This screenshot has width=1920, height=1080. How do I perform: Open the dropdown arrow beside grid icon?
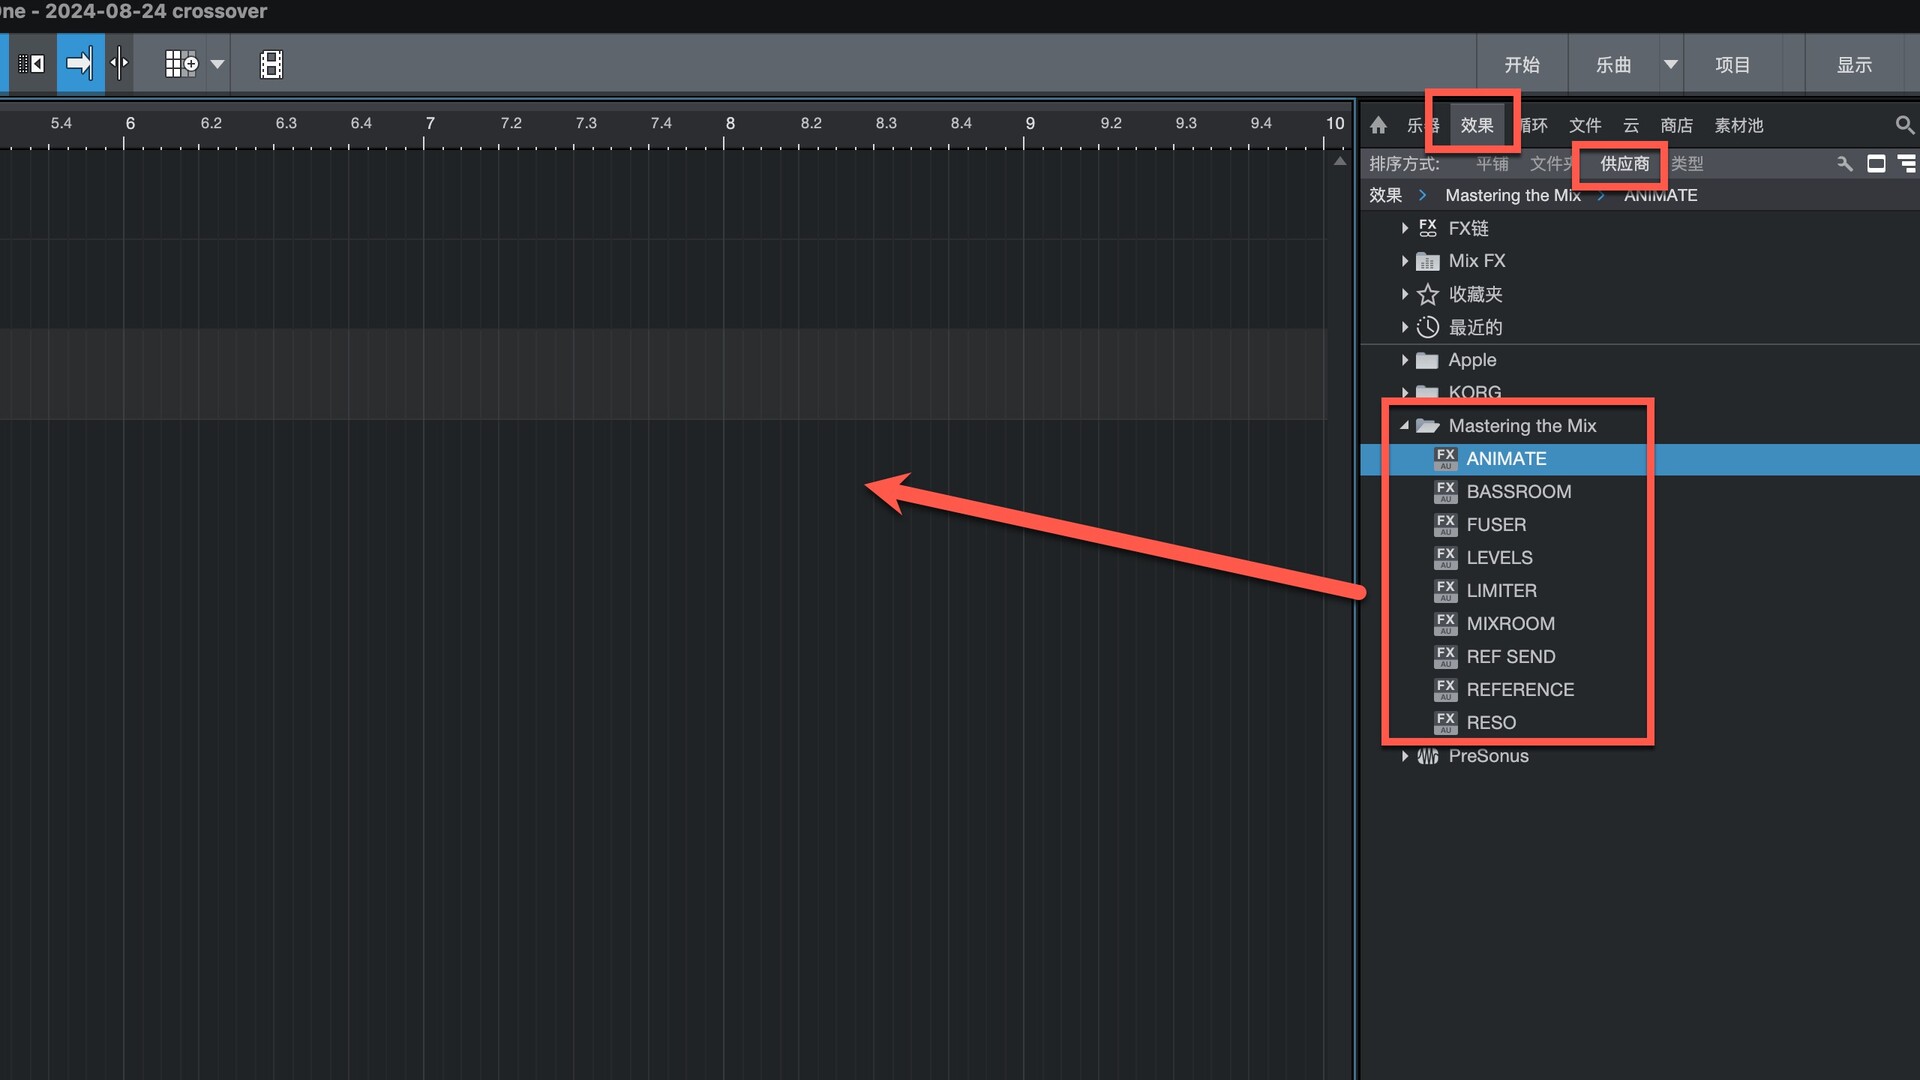click(x=217, y=64)
